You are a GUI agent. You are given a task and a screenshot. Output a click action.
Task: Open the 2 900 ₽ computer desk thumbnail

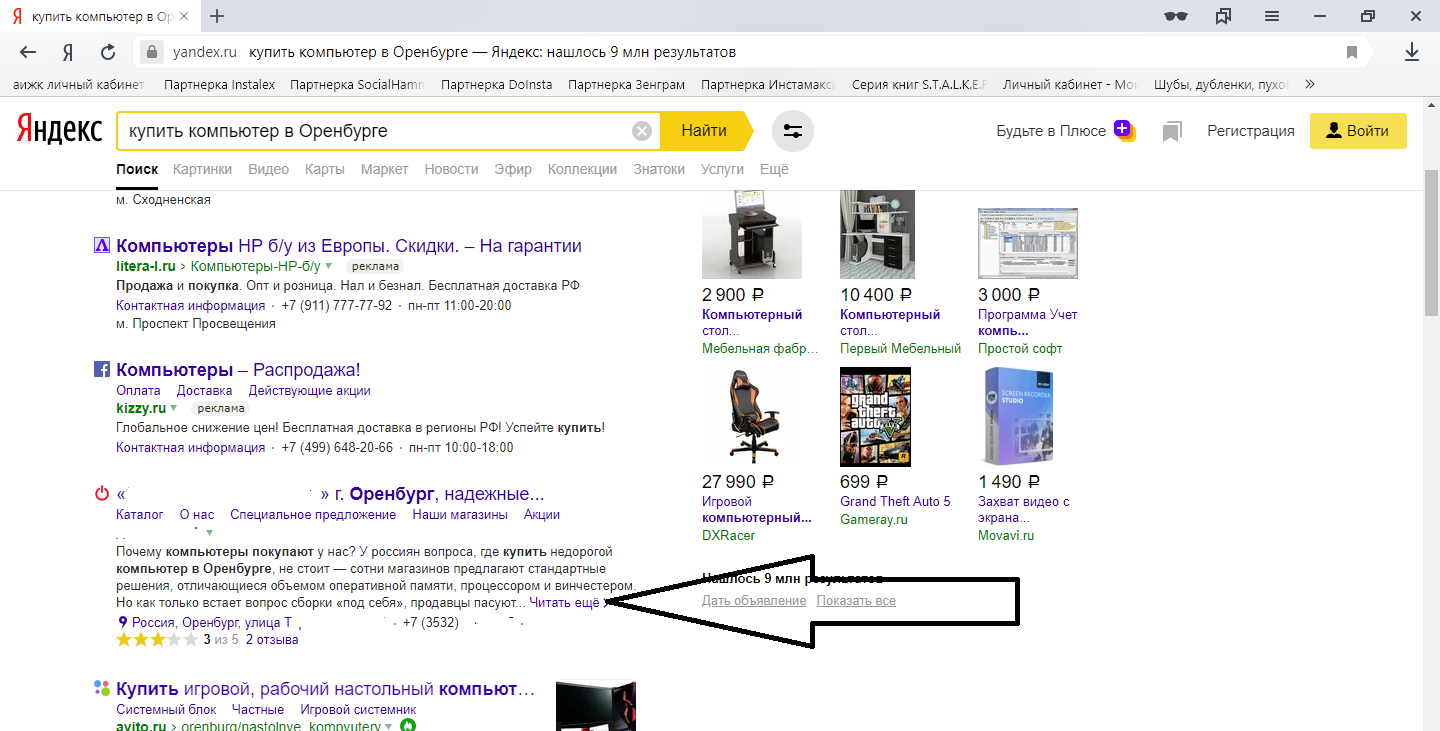click(752, 234)
